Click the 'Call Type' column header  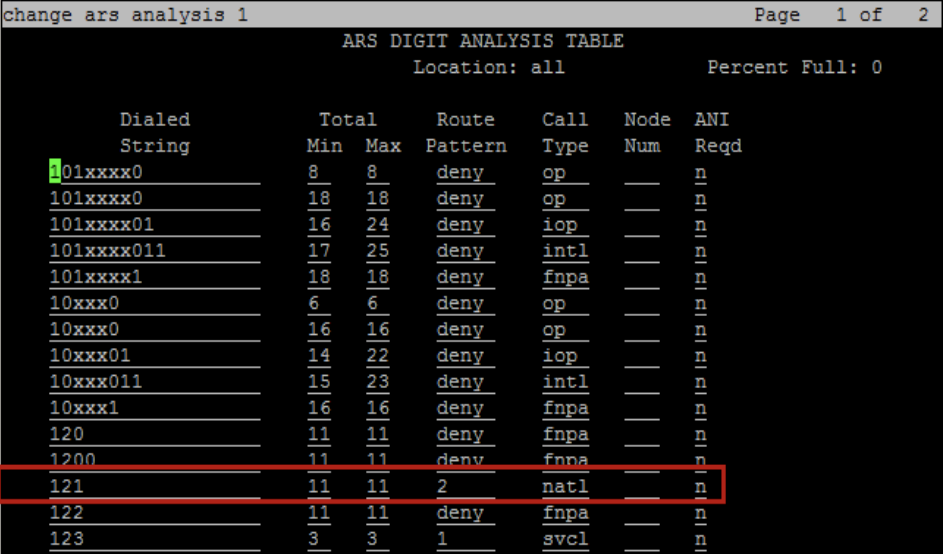click(x=565, y=133)
